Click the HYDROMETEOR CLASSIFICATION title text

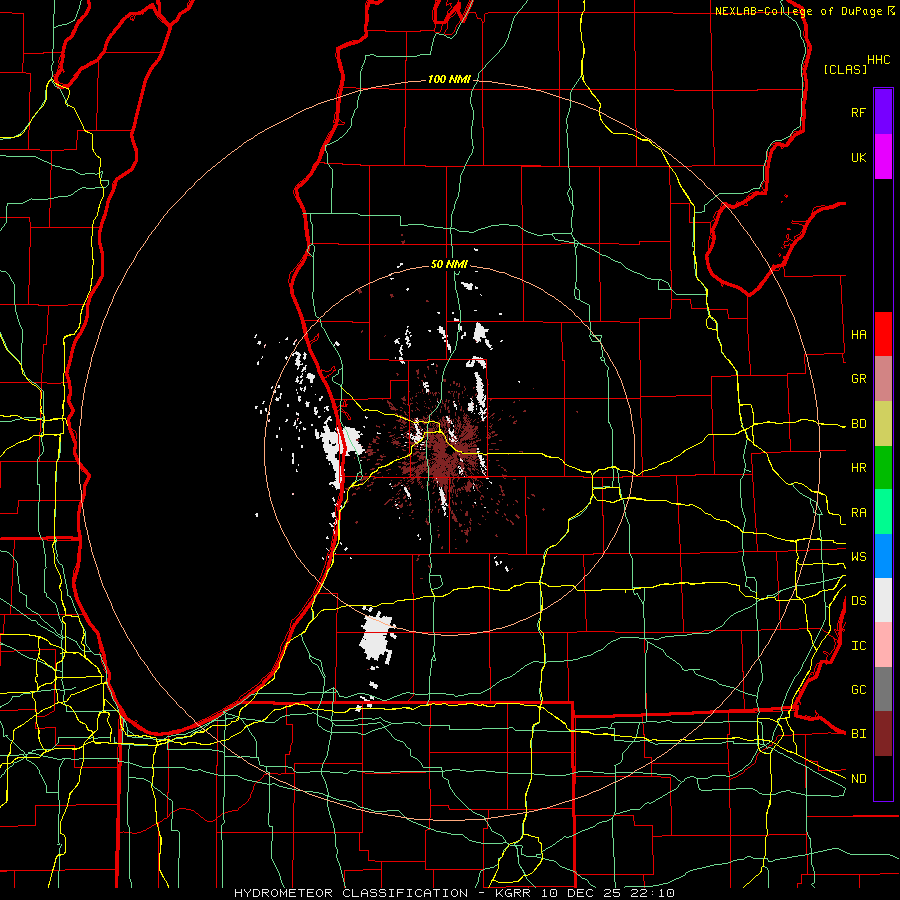click(x=351, y=893)
